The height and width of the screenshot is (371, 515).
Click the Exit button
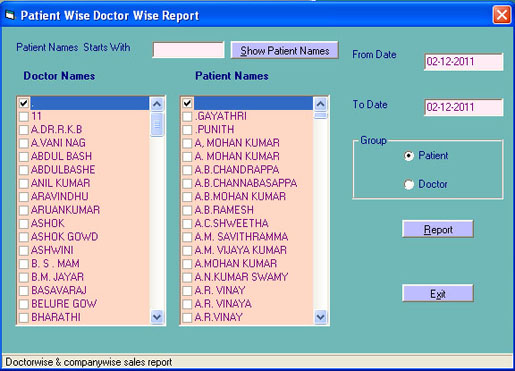click(x=438, y=293)
